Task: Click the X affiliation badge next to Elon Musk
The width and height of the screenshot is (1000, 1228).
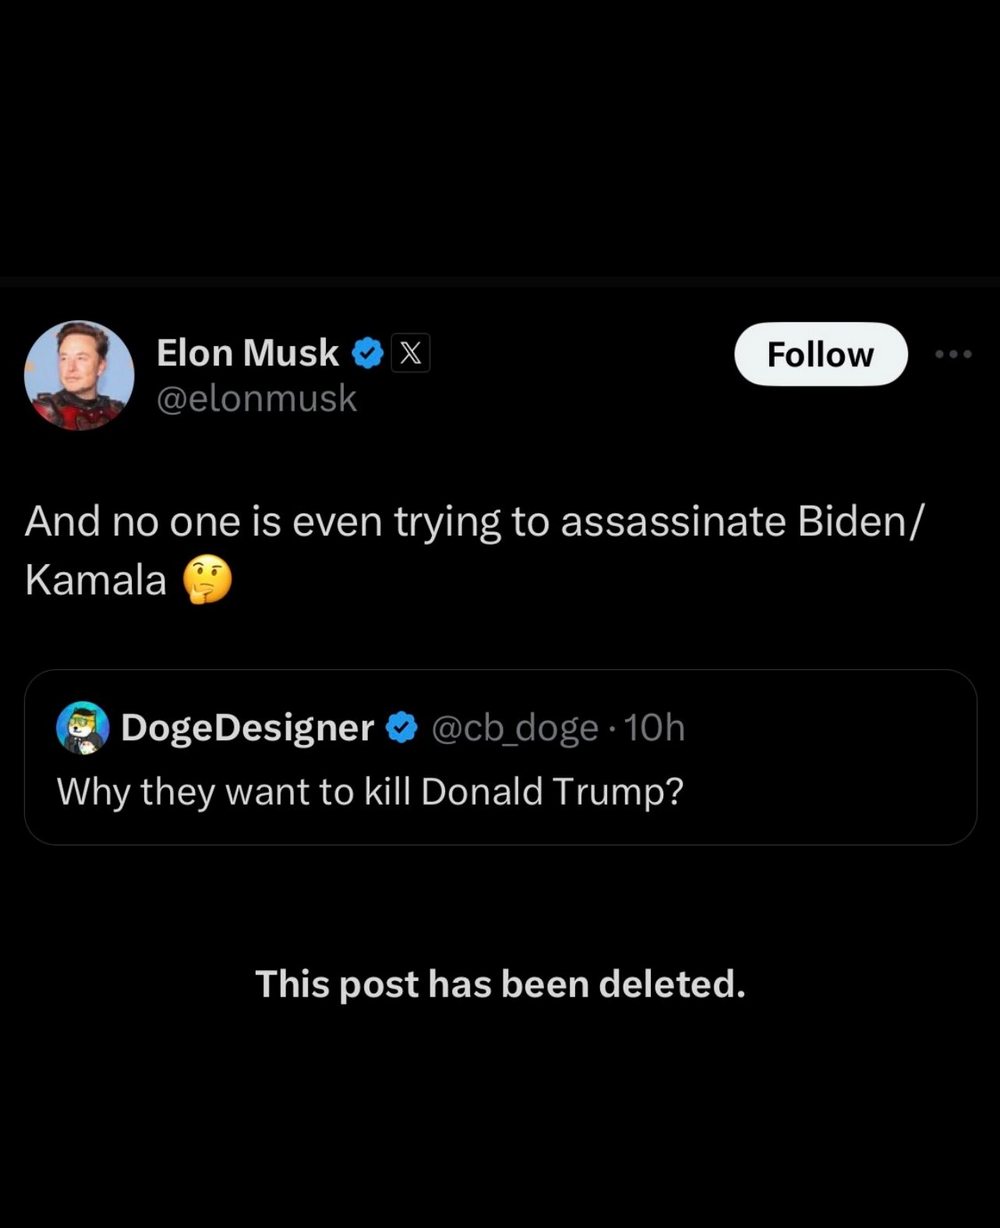Action: (411, 353)
